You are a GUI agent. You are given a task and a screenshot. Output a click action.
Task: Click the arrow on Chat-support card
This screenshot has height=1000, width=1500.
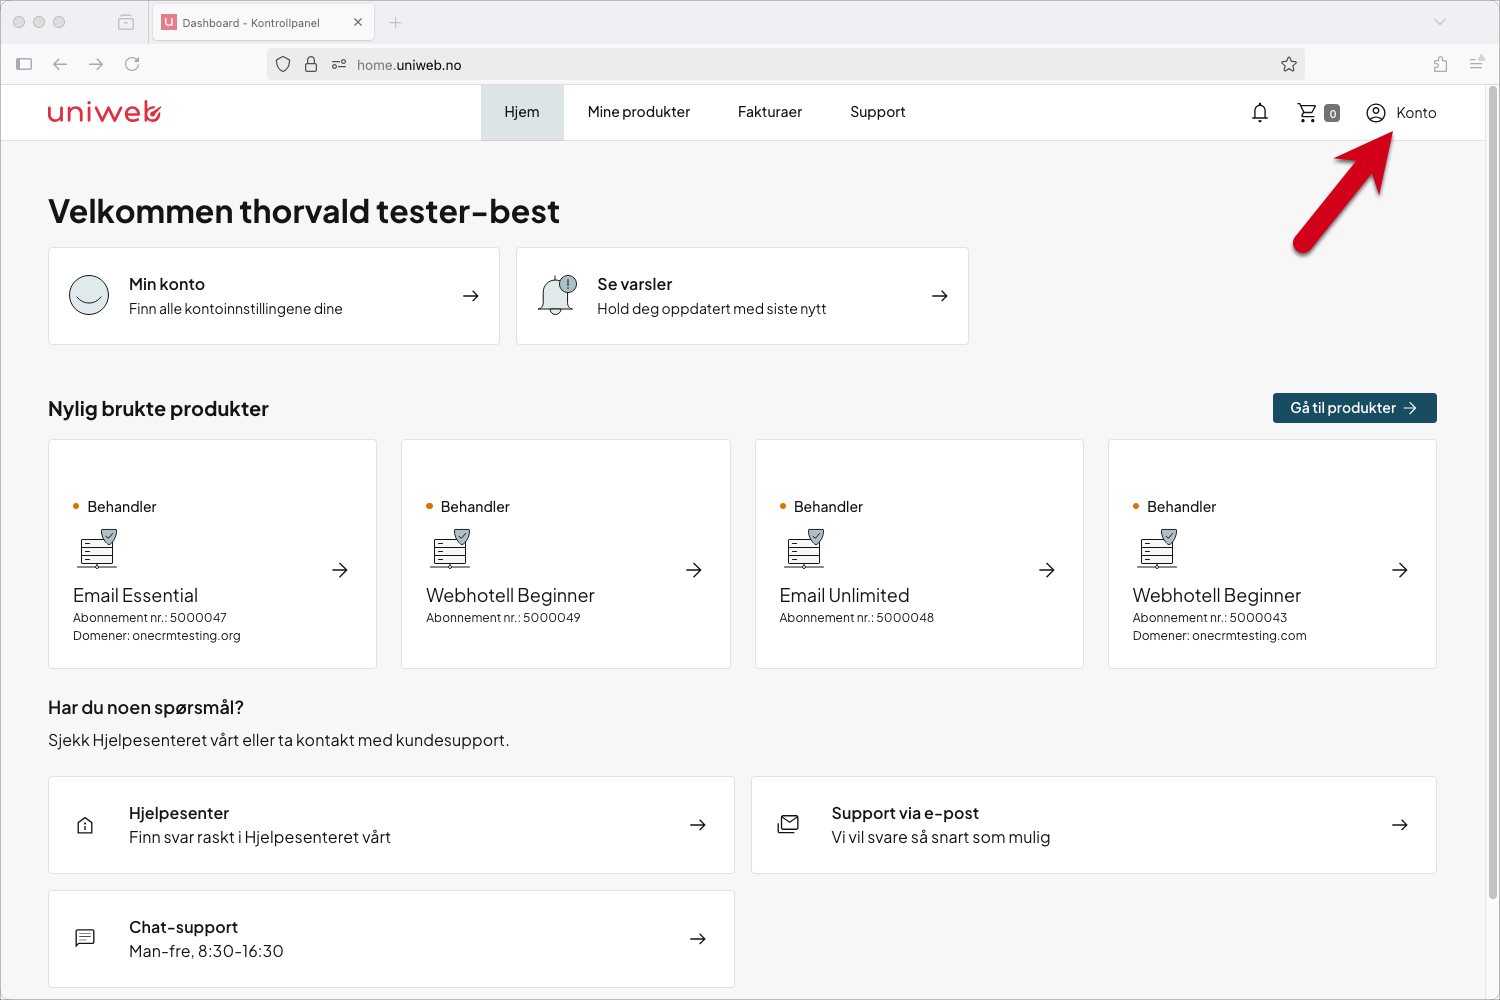(698, 939)
